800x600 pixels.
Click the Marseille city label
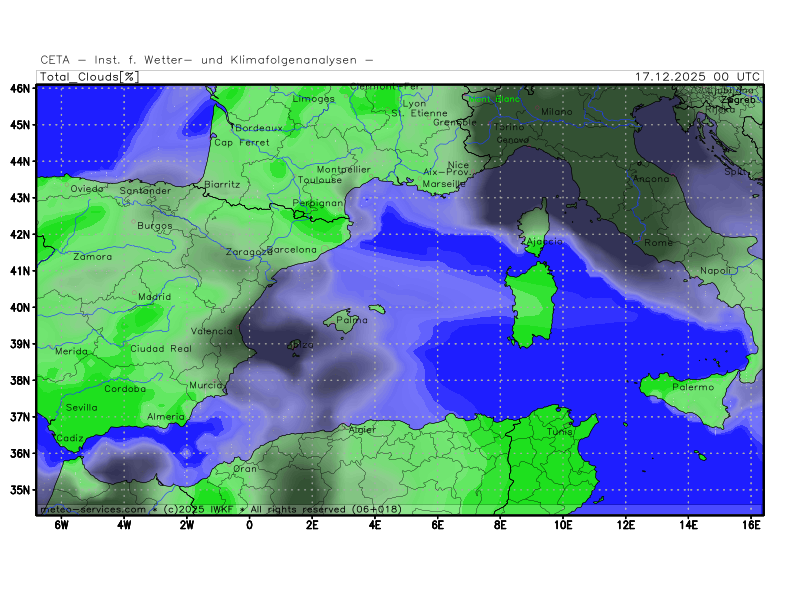(445, 184)
